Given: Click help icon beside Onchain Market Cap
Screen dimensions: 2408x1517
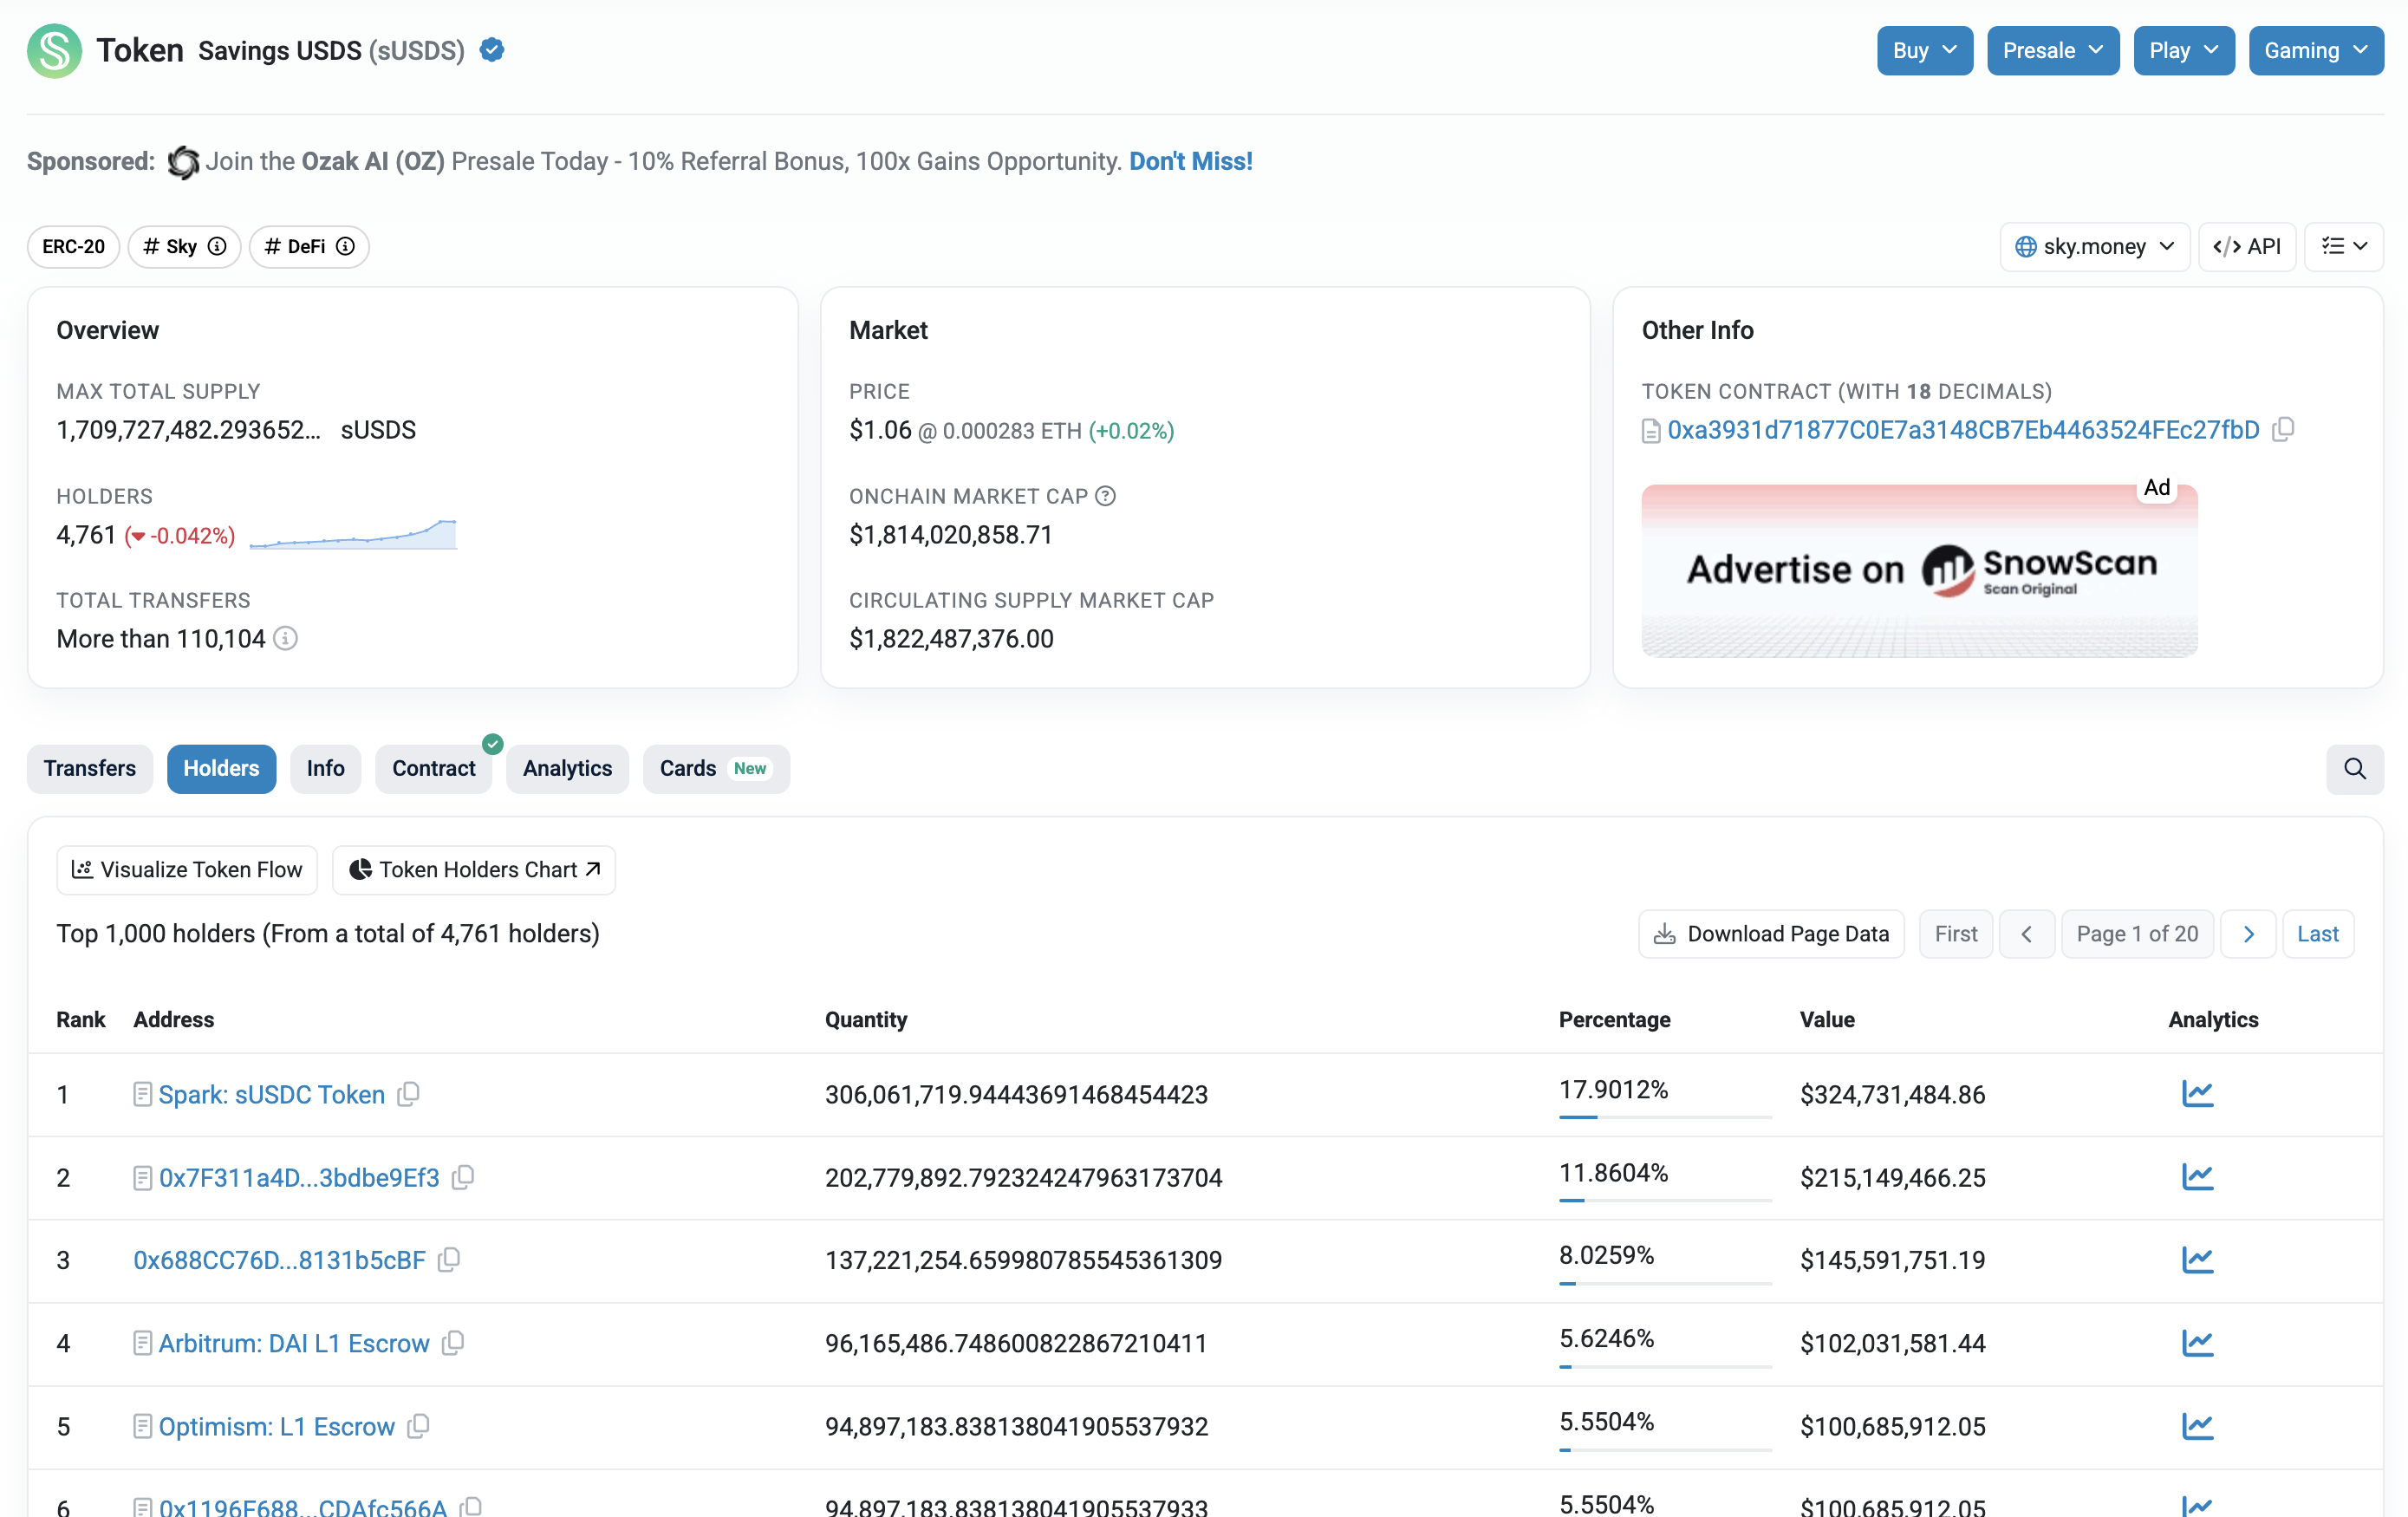Looking at the screenshot, I should click(1105, 496).
